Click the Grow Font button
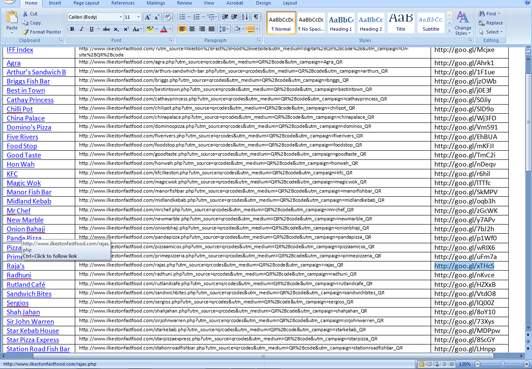The height and width of the screenshot is (369, 532). tap(147, 17)
